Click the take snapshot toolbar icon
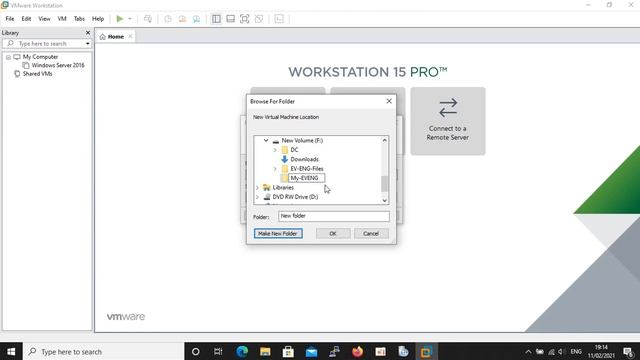 click(168, 19)
